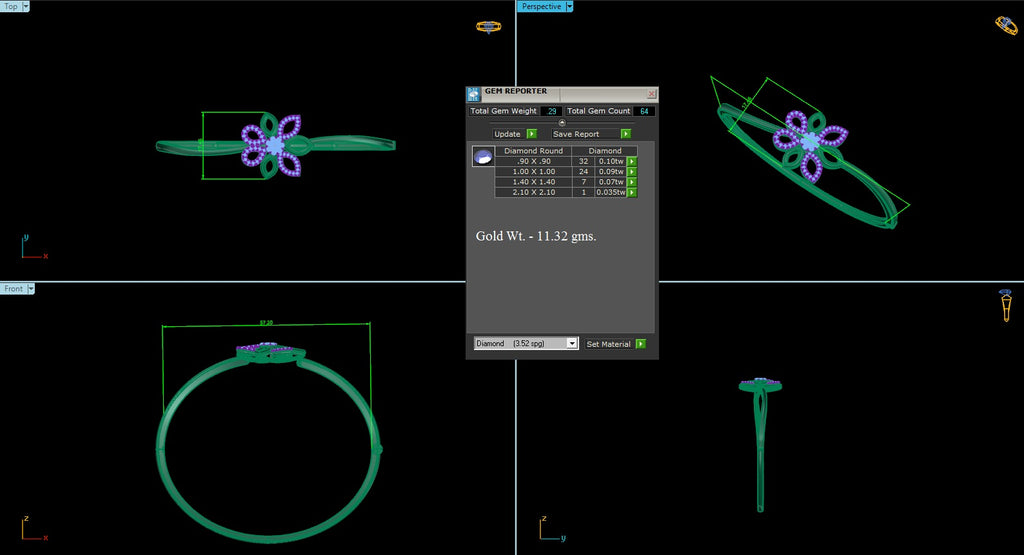Viewport: 1024px width, 555px height.
Task: Click green arrow for 1.40 X 1.40 row
Action: tap(631, 182)
